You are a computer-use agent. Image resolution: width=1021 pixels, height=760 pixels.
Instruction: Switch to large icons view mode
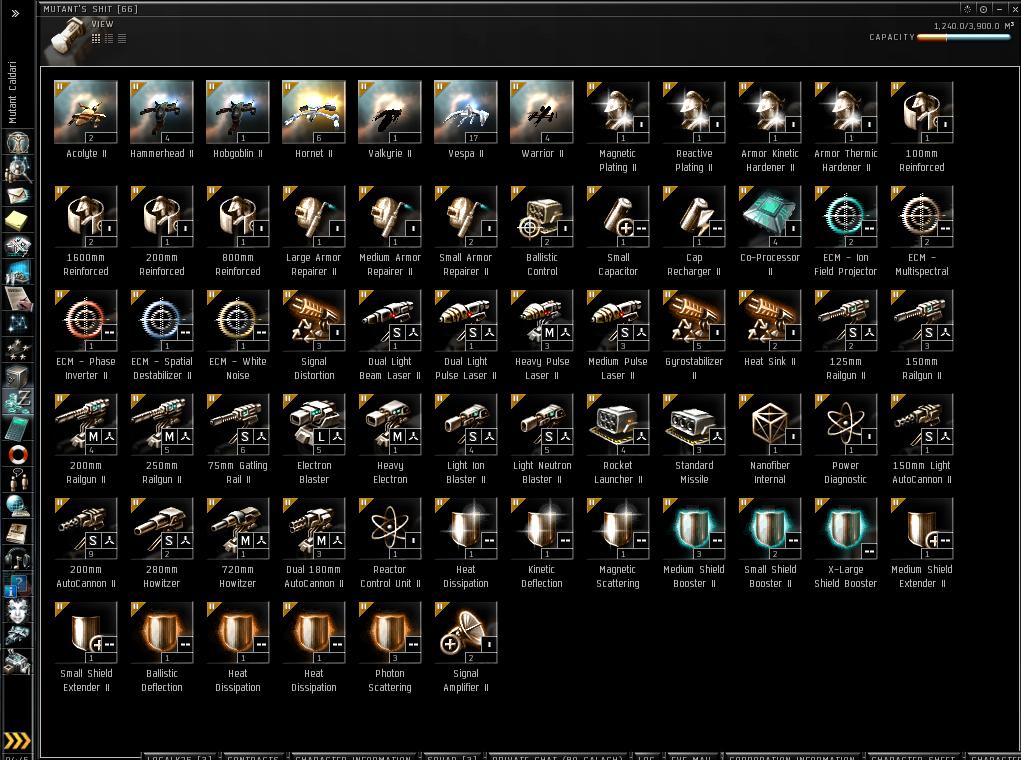click(x=96, y=38)
